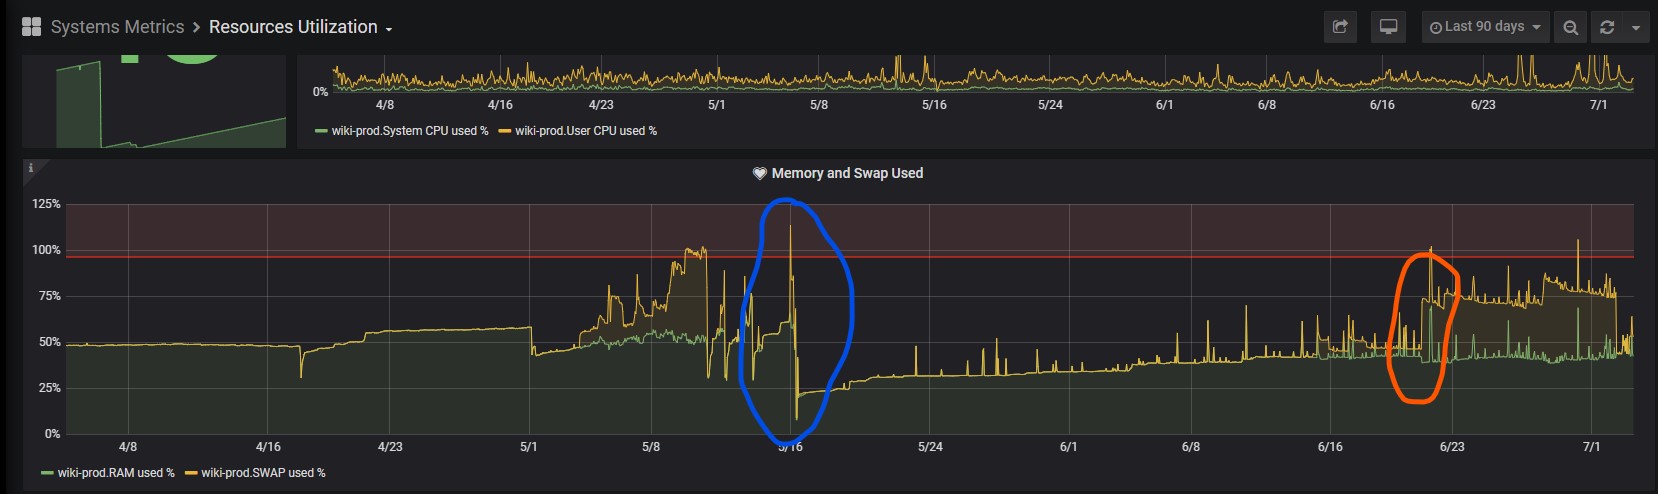
Task: Click the 100% y-axis label on memory graph
Action: point(46,250)
